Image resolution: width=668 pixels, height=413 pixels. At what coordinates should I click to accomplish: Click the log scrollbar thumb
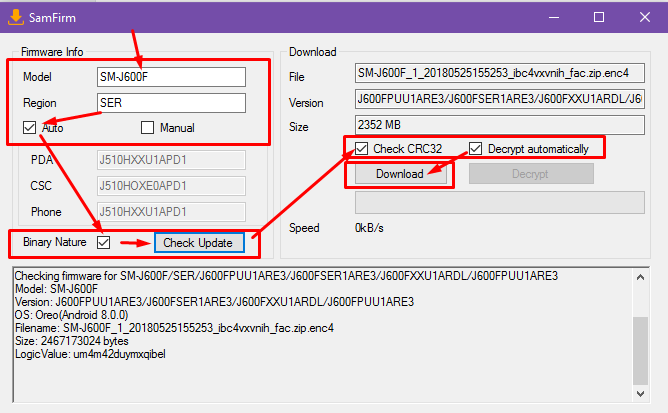(x=640, y=350)
